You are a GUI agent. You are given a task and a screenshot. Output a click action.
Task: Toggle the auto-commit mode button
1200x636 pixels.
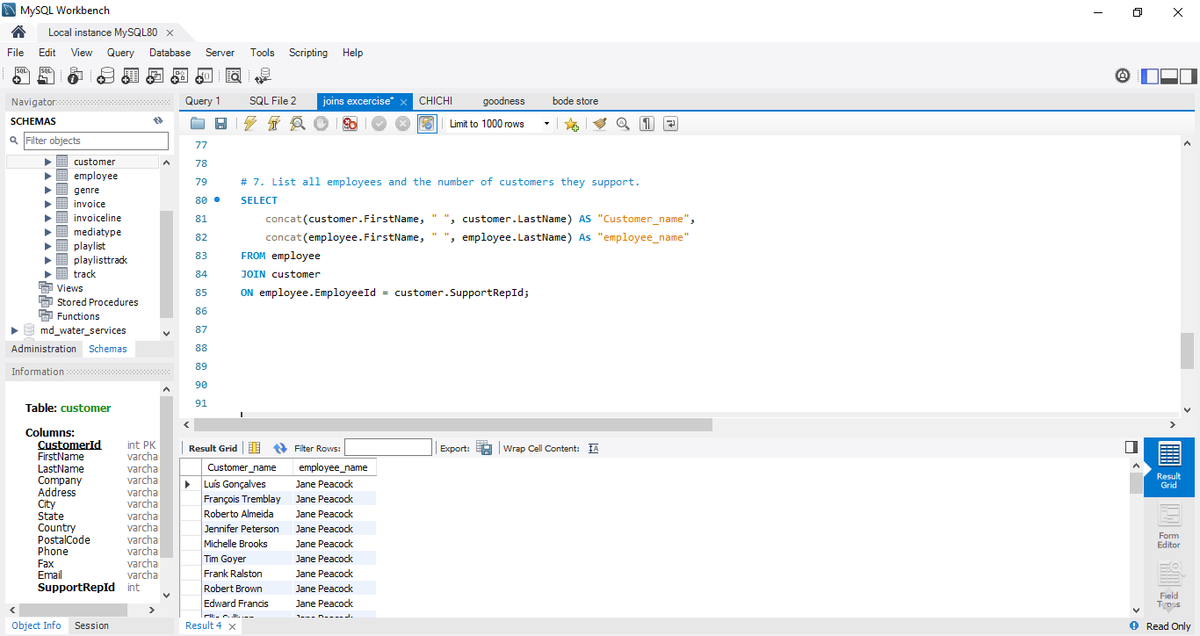coord(427,124)
